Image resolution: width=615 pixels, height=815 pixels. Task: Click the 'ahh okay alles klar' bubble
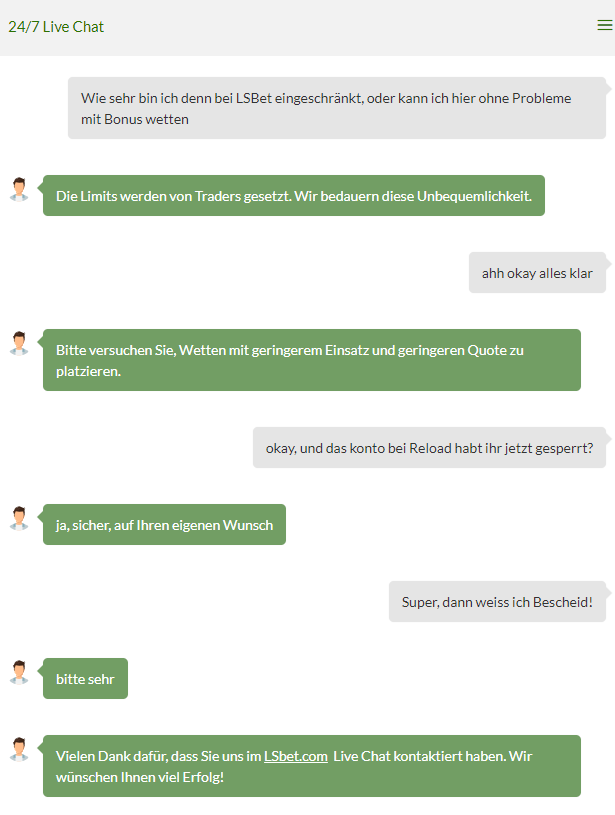(x=537, y=272)
